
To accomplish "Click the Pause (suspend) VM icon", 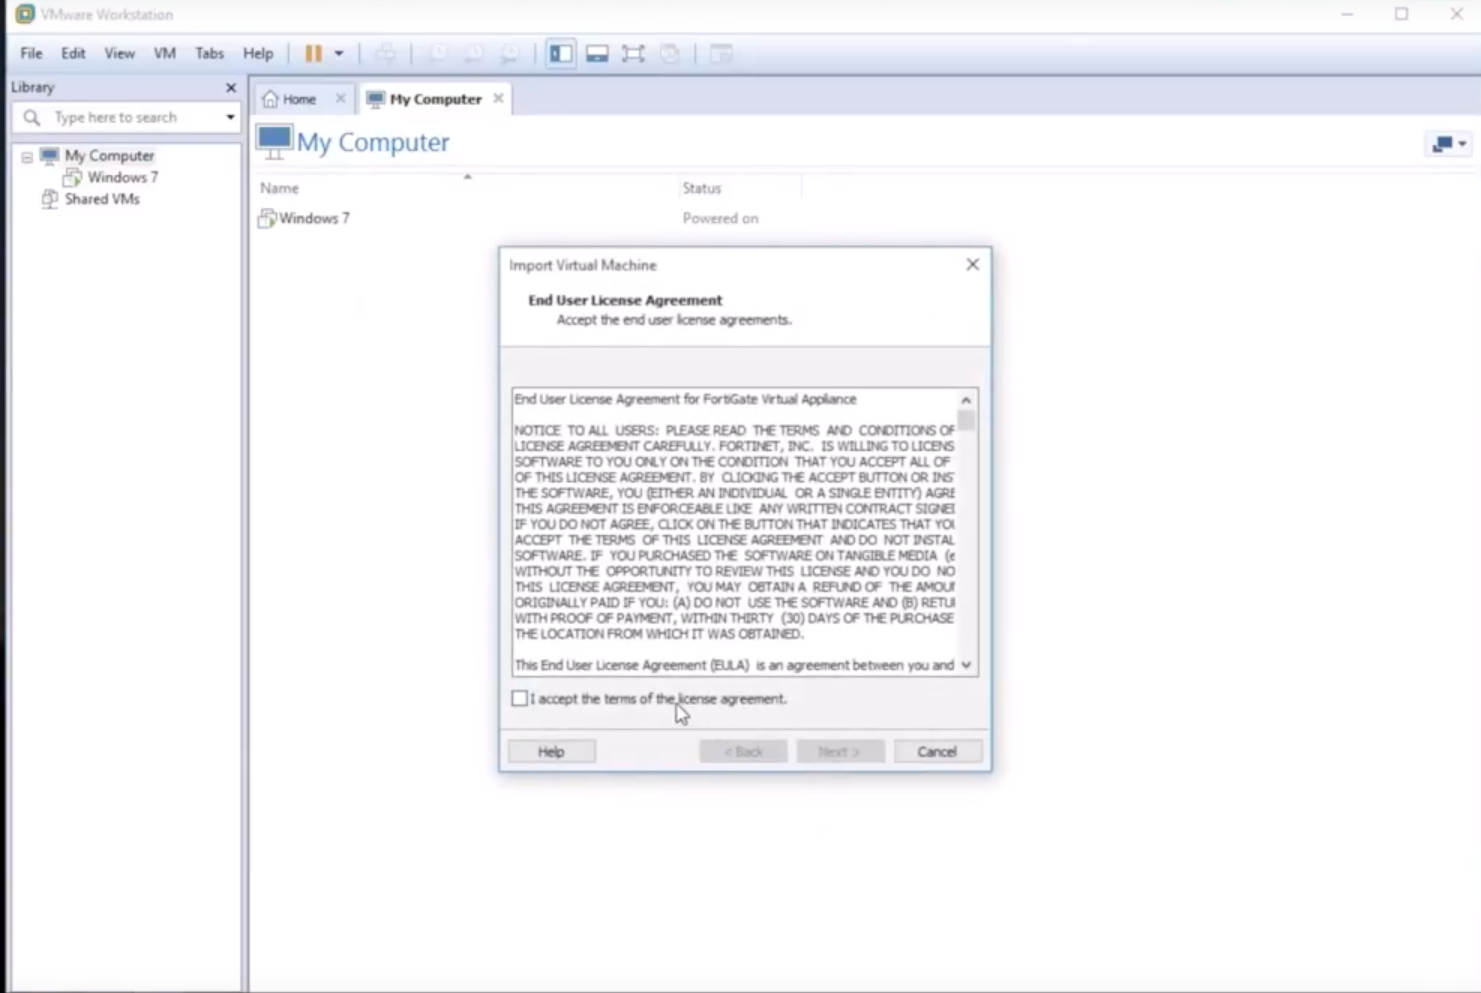I will 313,54.
